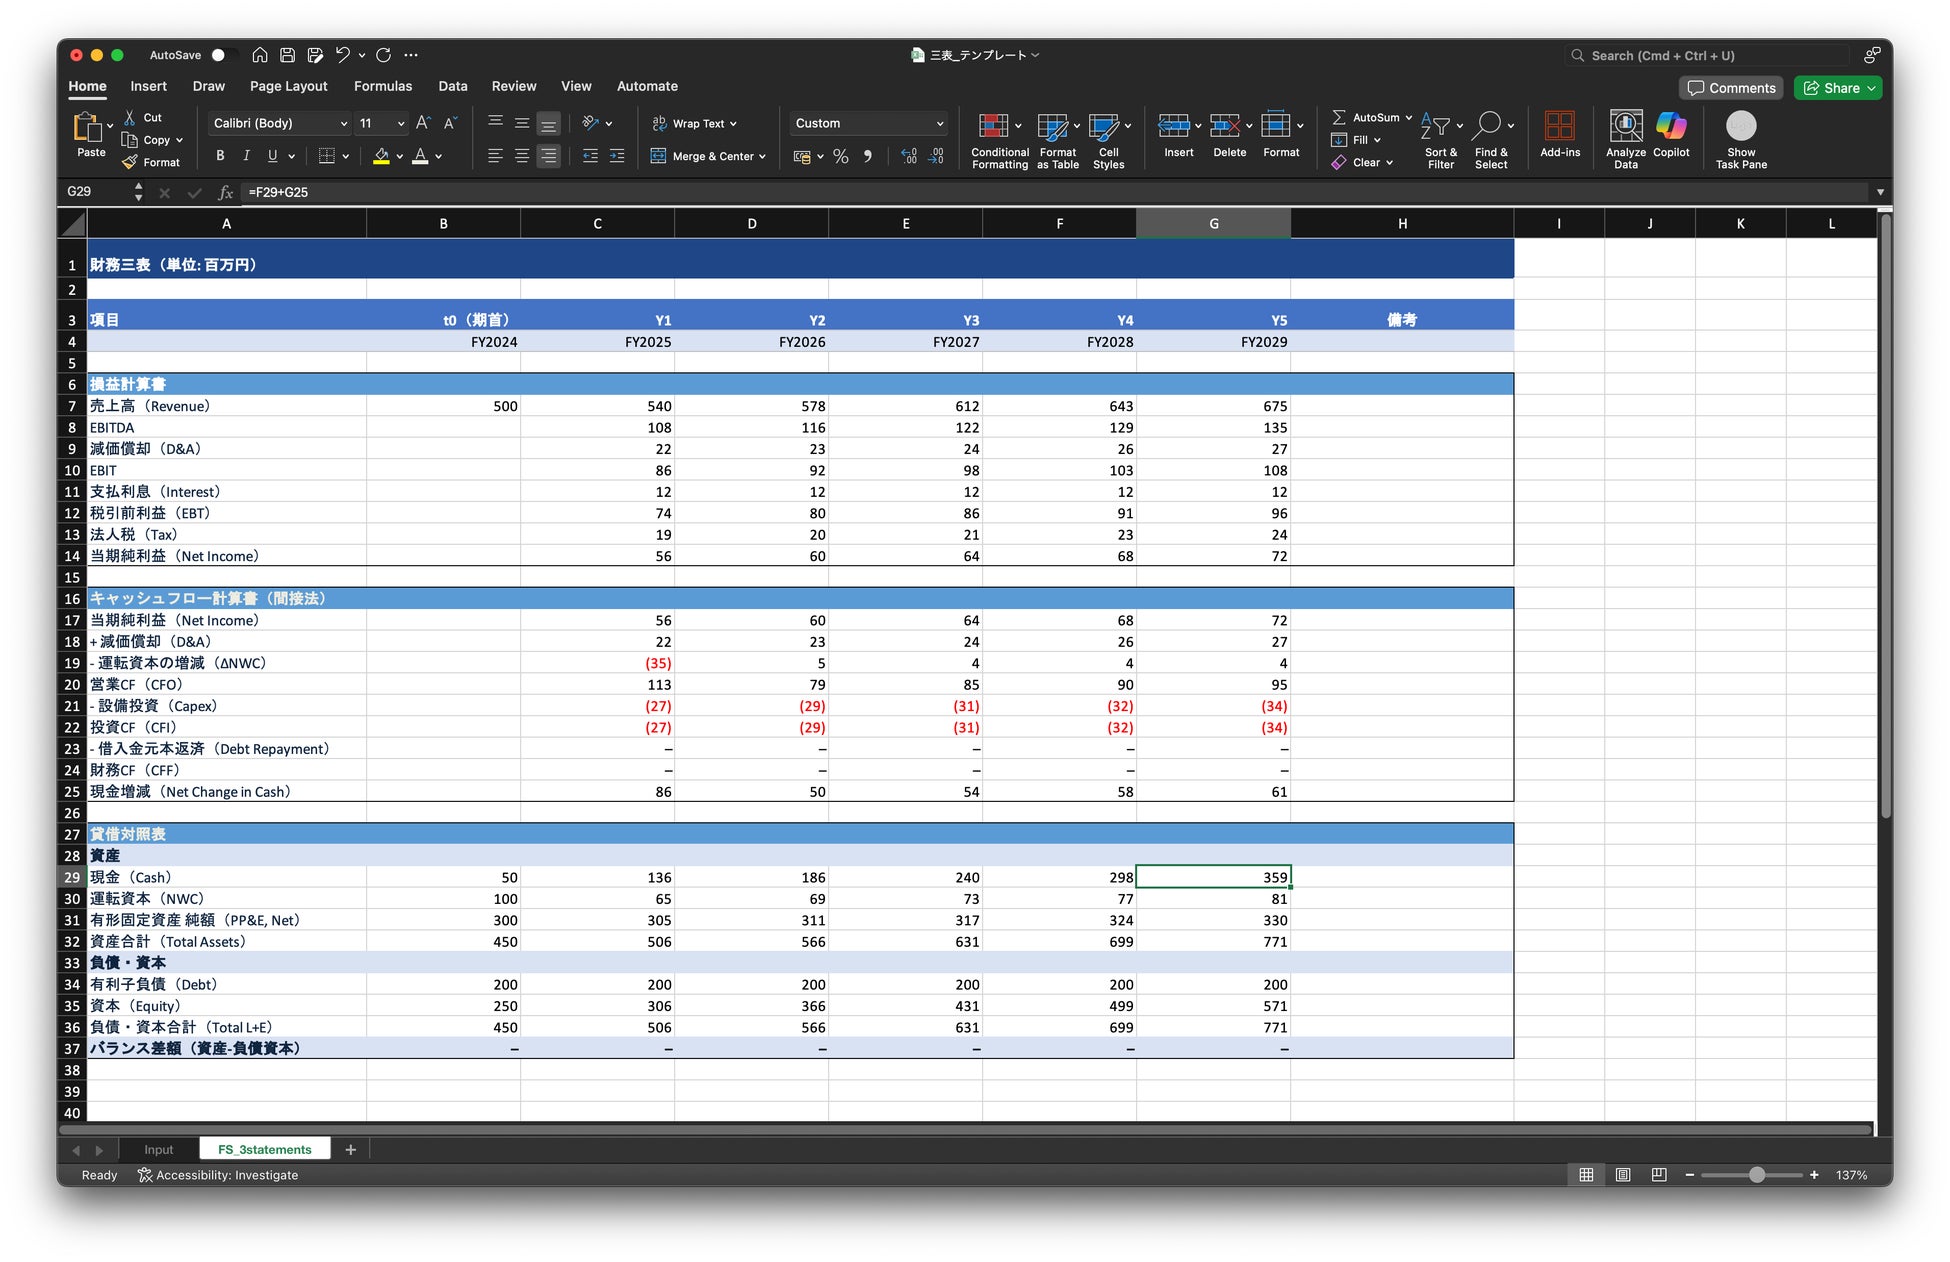Screen dimensions: 1950x1262
Task: Click Analyze Data icon
Action: [1626, 126]
